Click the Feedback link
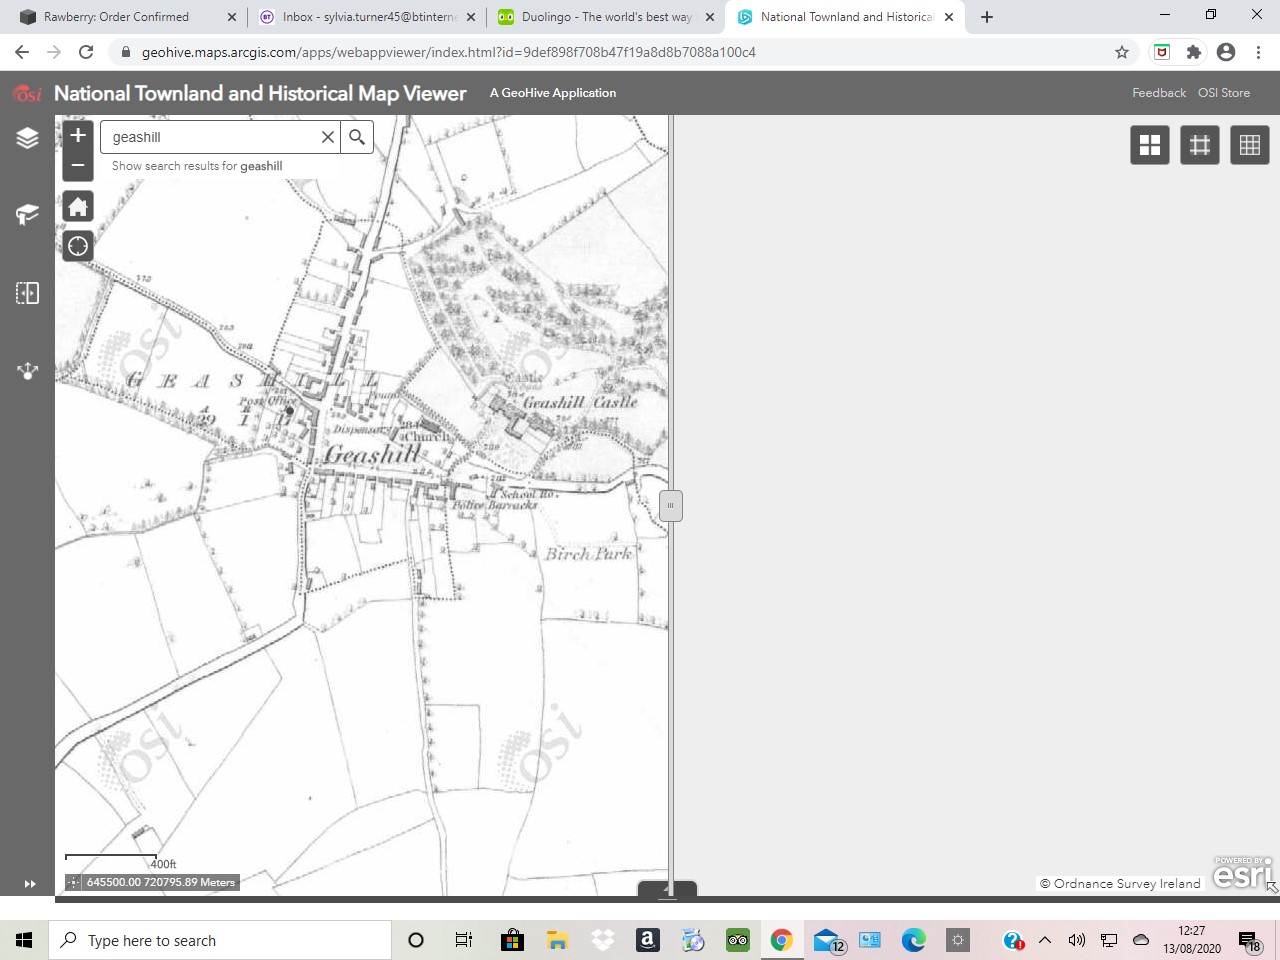 point(1159,92)
